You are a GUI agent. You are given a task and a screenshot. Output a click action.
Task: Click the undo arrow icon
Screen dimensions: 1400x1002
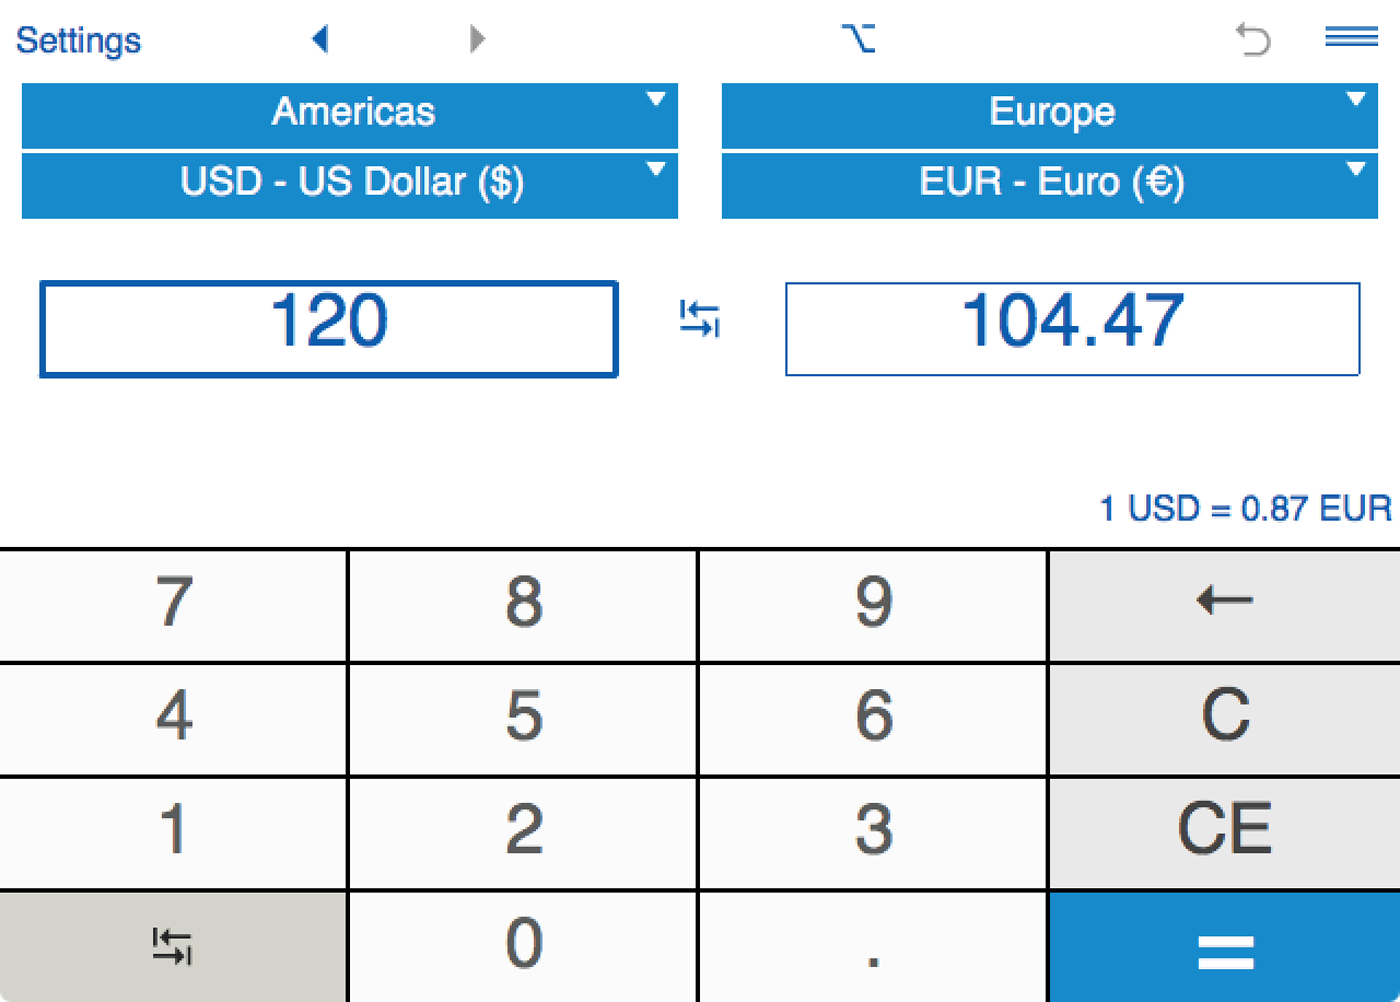[x=1252, y=39]
